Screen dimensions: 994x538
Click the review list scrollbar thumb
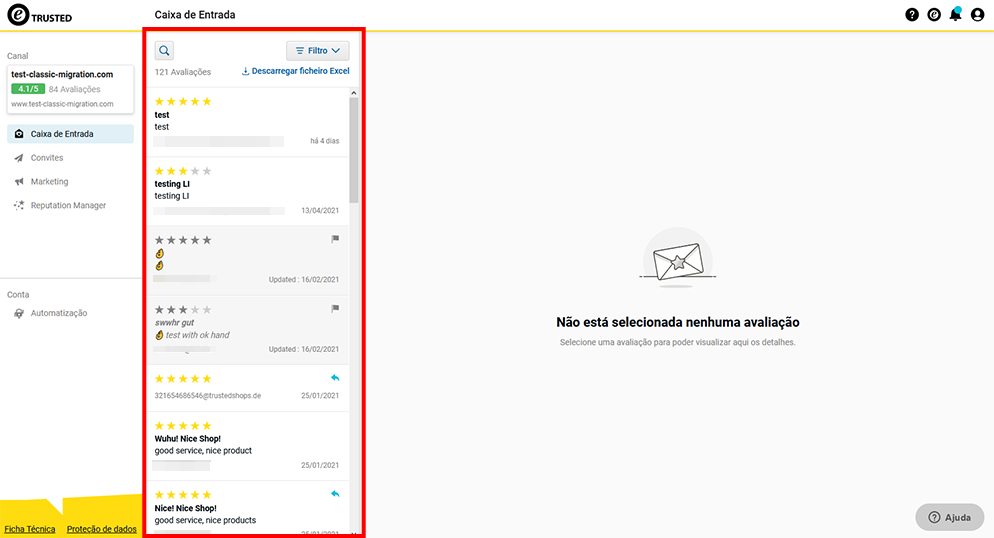354,150
